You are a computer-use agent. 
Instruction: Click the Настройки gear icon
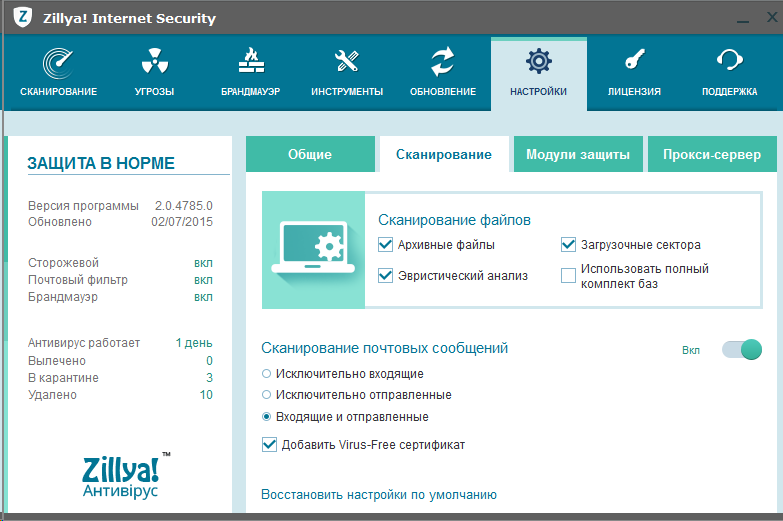click(538, 61)
